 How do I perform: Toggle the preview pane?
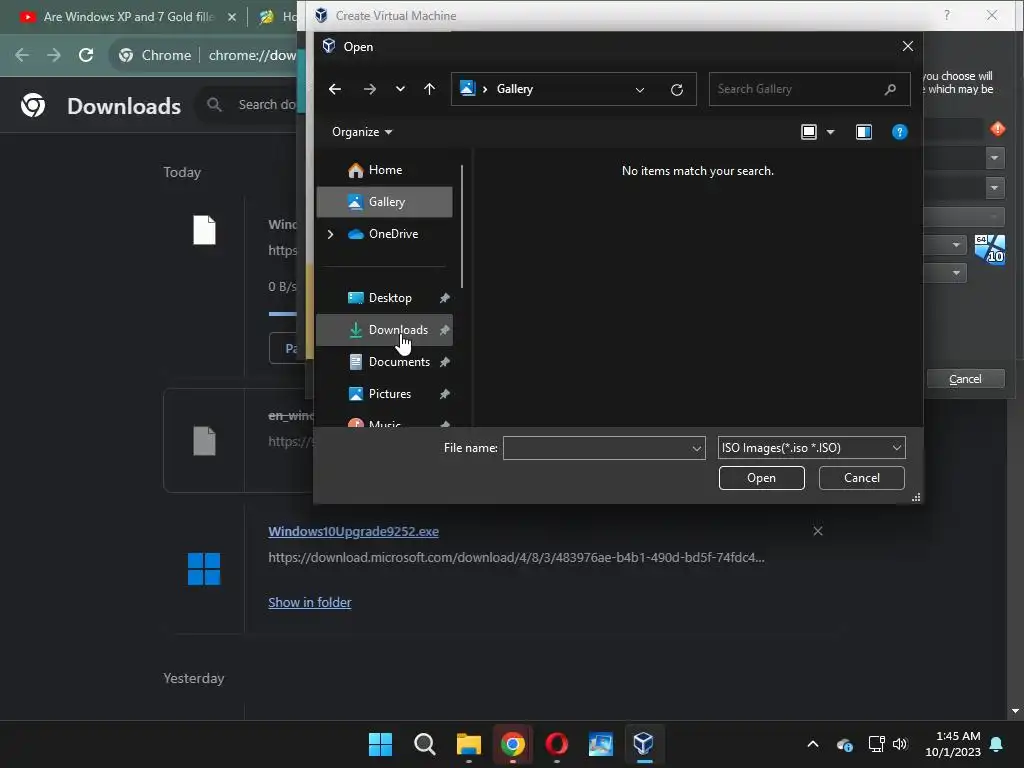863,132
